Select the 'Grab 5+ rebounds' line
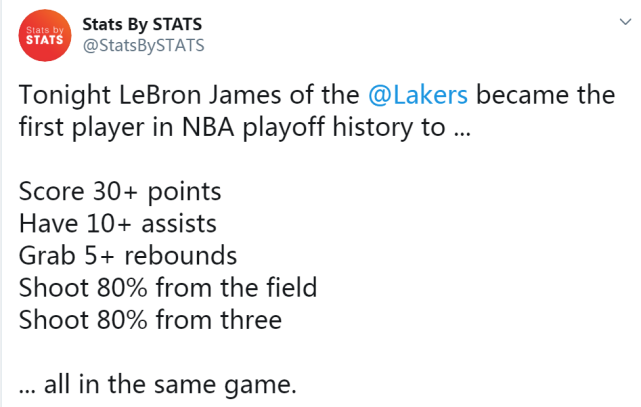The height and width of the screenshot is (407, 641). pos(128,256)
